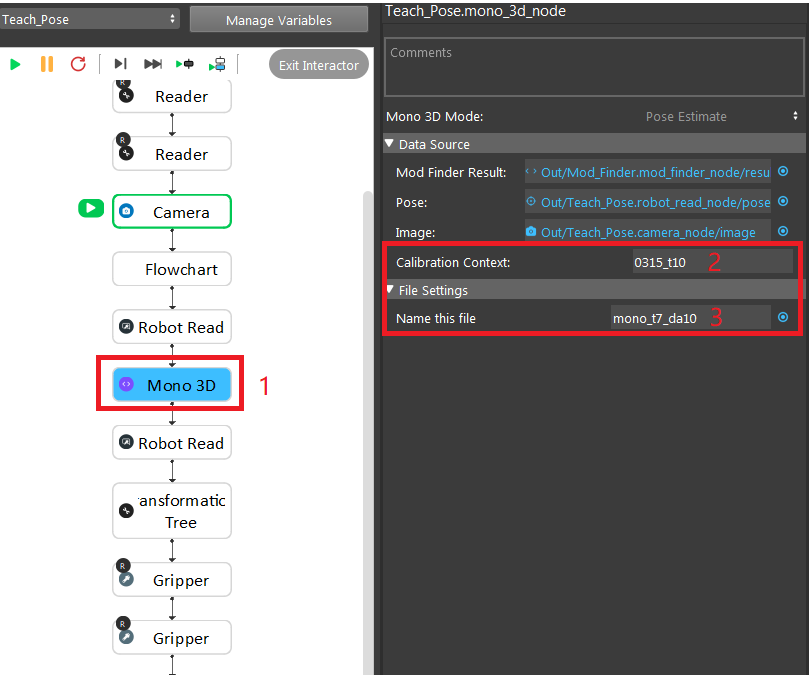Click the Calibration Context label
Image resolution: width=811 pixels, height=675 pixels.
[x=453, y=263]
